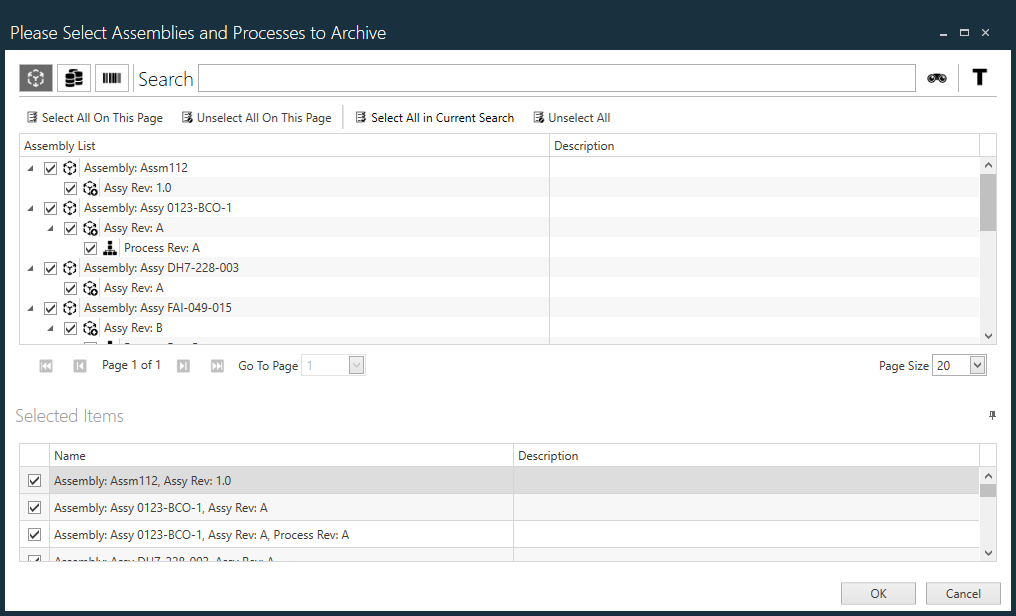Click the database filter icon
The width and height of the screenshot is (1016, 616).
(73, 77)
